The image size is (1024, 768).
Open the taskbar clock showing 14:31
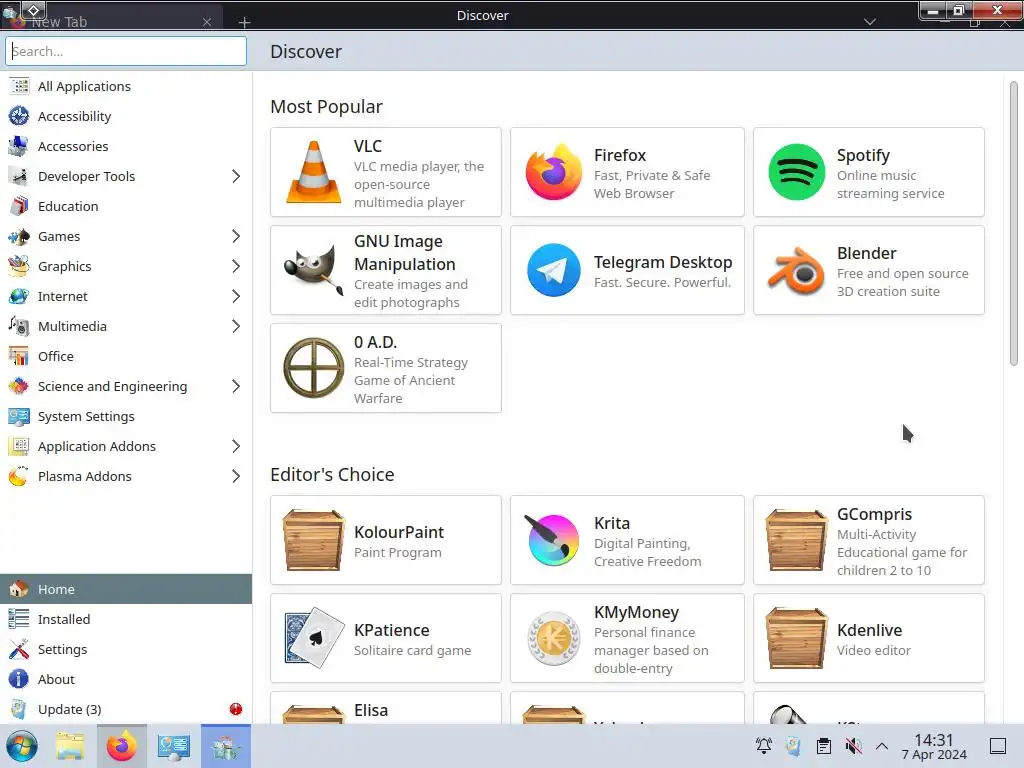coord(934,746)
